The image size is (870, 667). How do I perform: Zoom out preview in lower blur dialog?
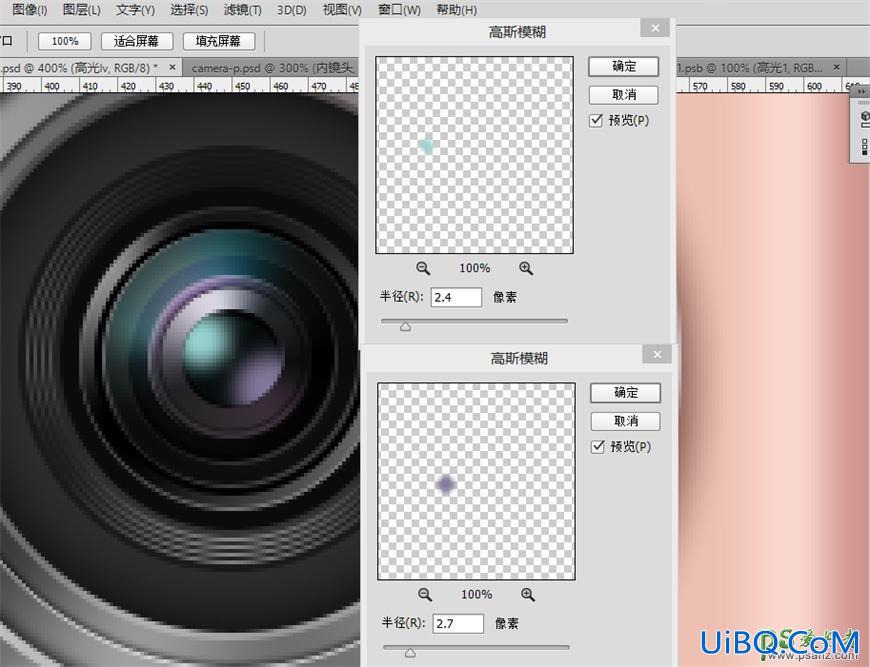(425, 595)
